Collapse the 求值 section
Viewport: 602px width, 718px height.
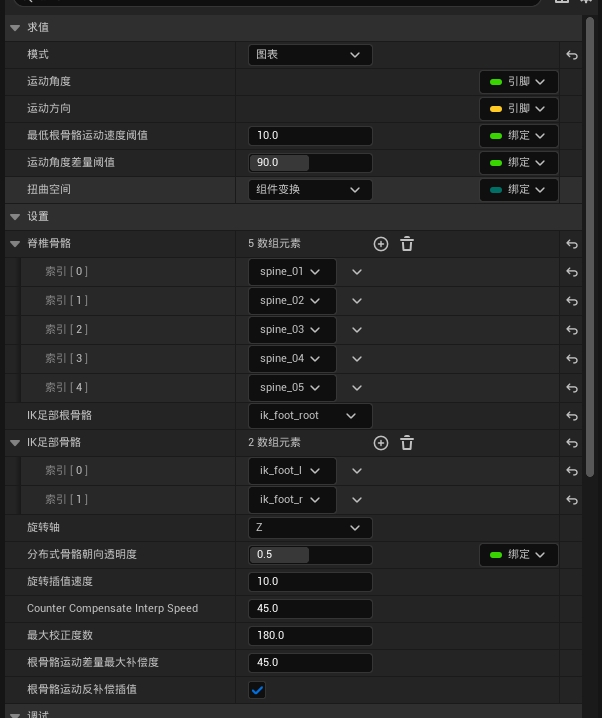15,28
